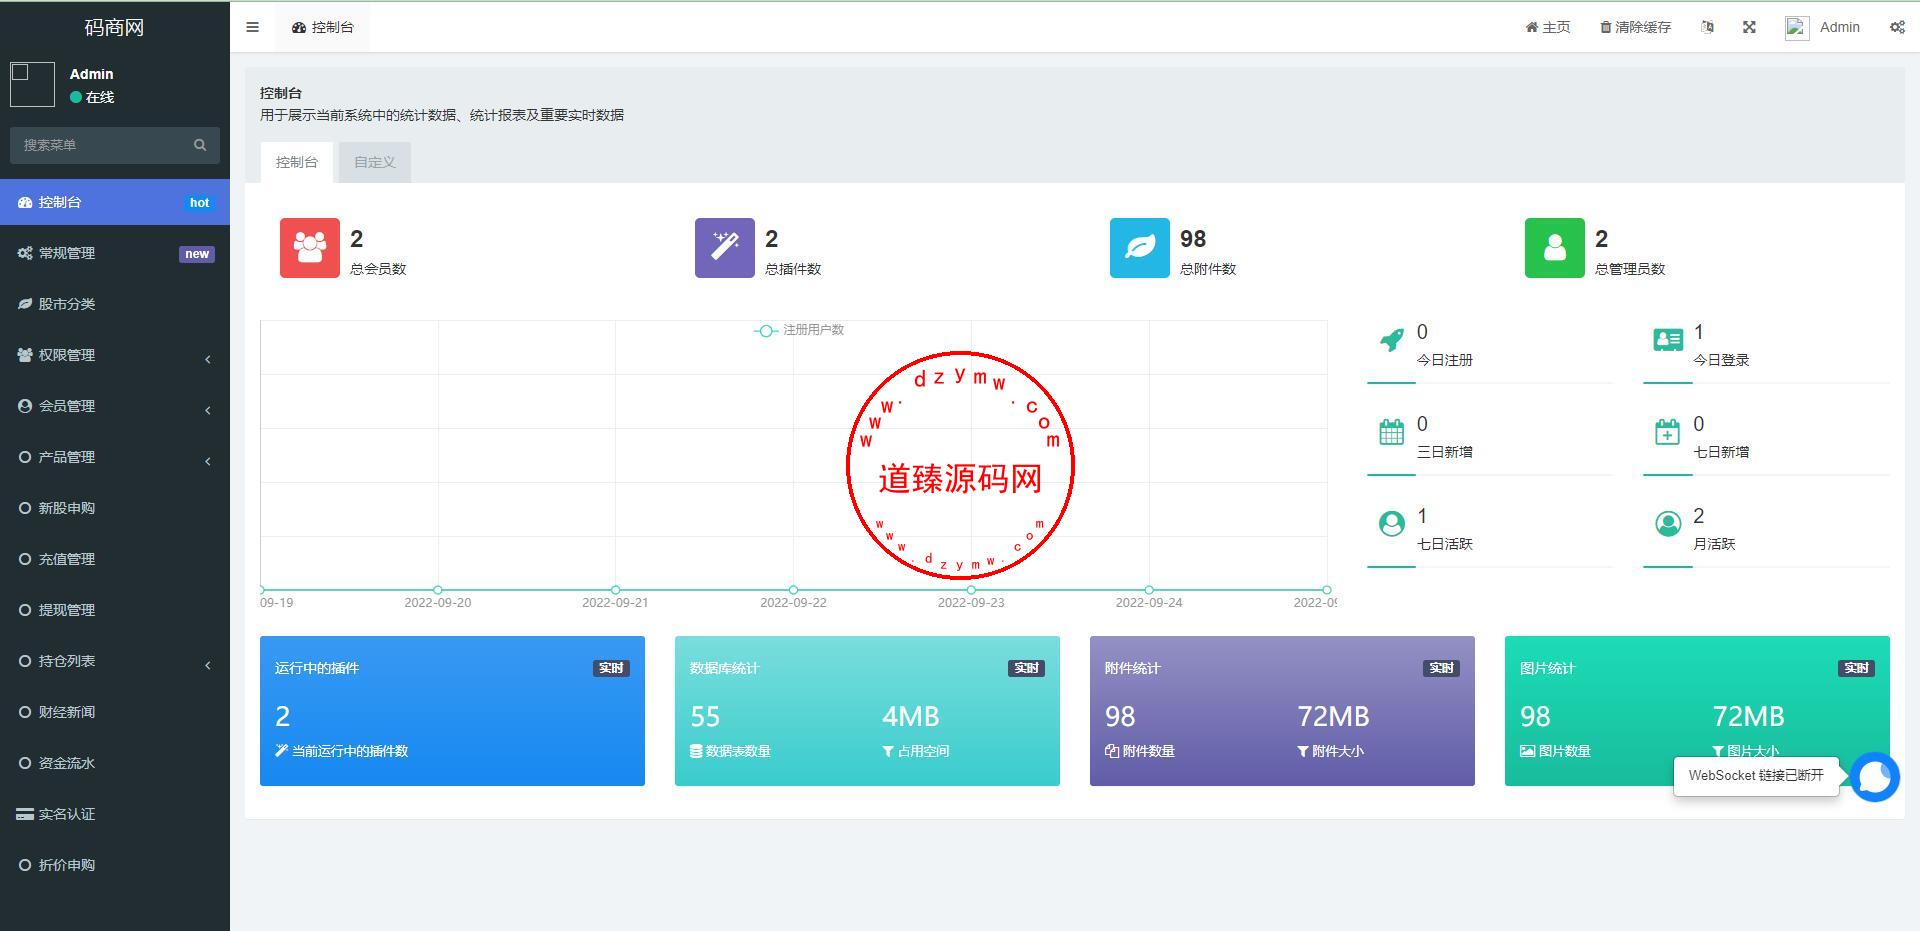This screenshot has width=1920, height=931.
Task: Open the chat bubble floating icon
Action: pos(1874,777)
